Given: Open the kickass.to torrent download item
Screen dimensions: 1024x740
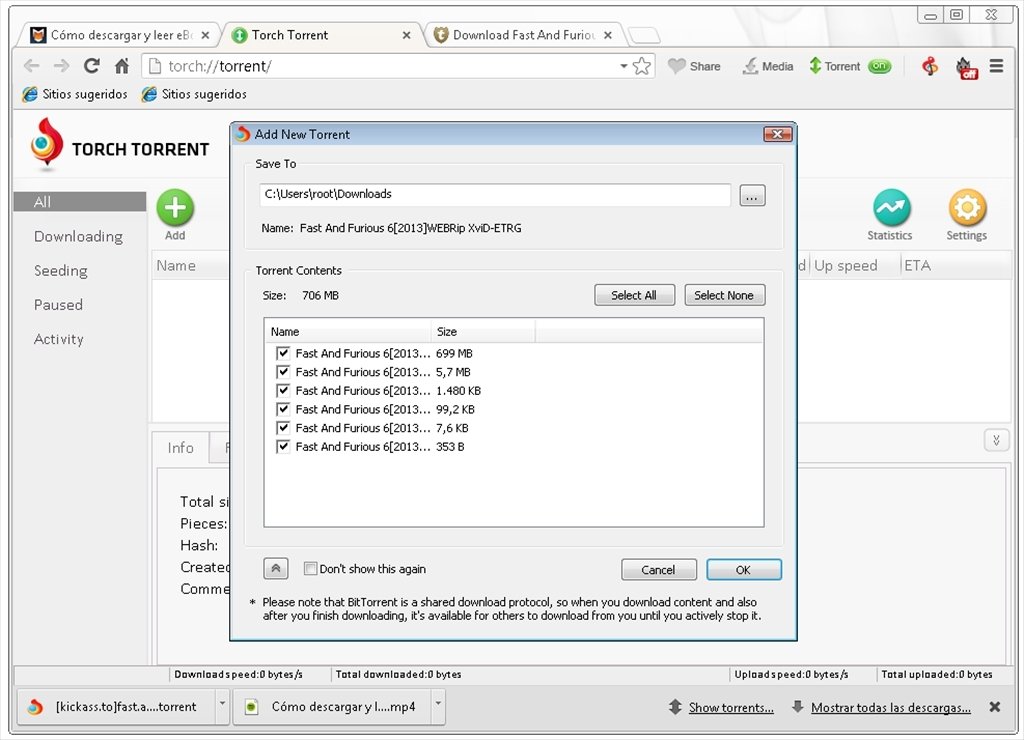Looking at the screenshot, I should coord(116,707).
